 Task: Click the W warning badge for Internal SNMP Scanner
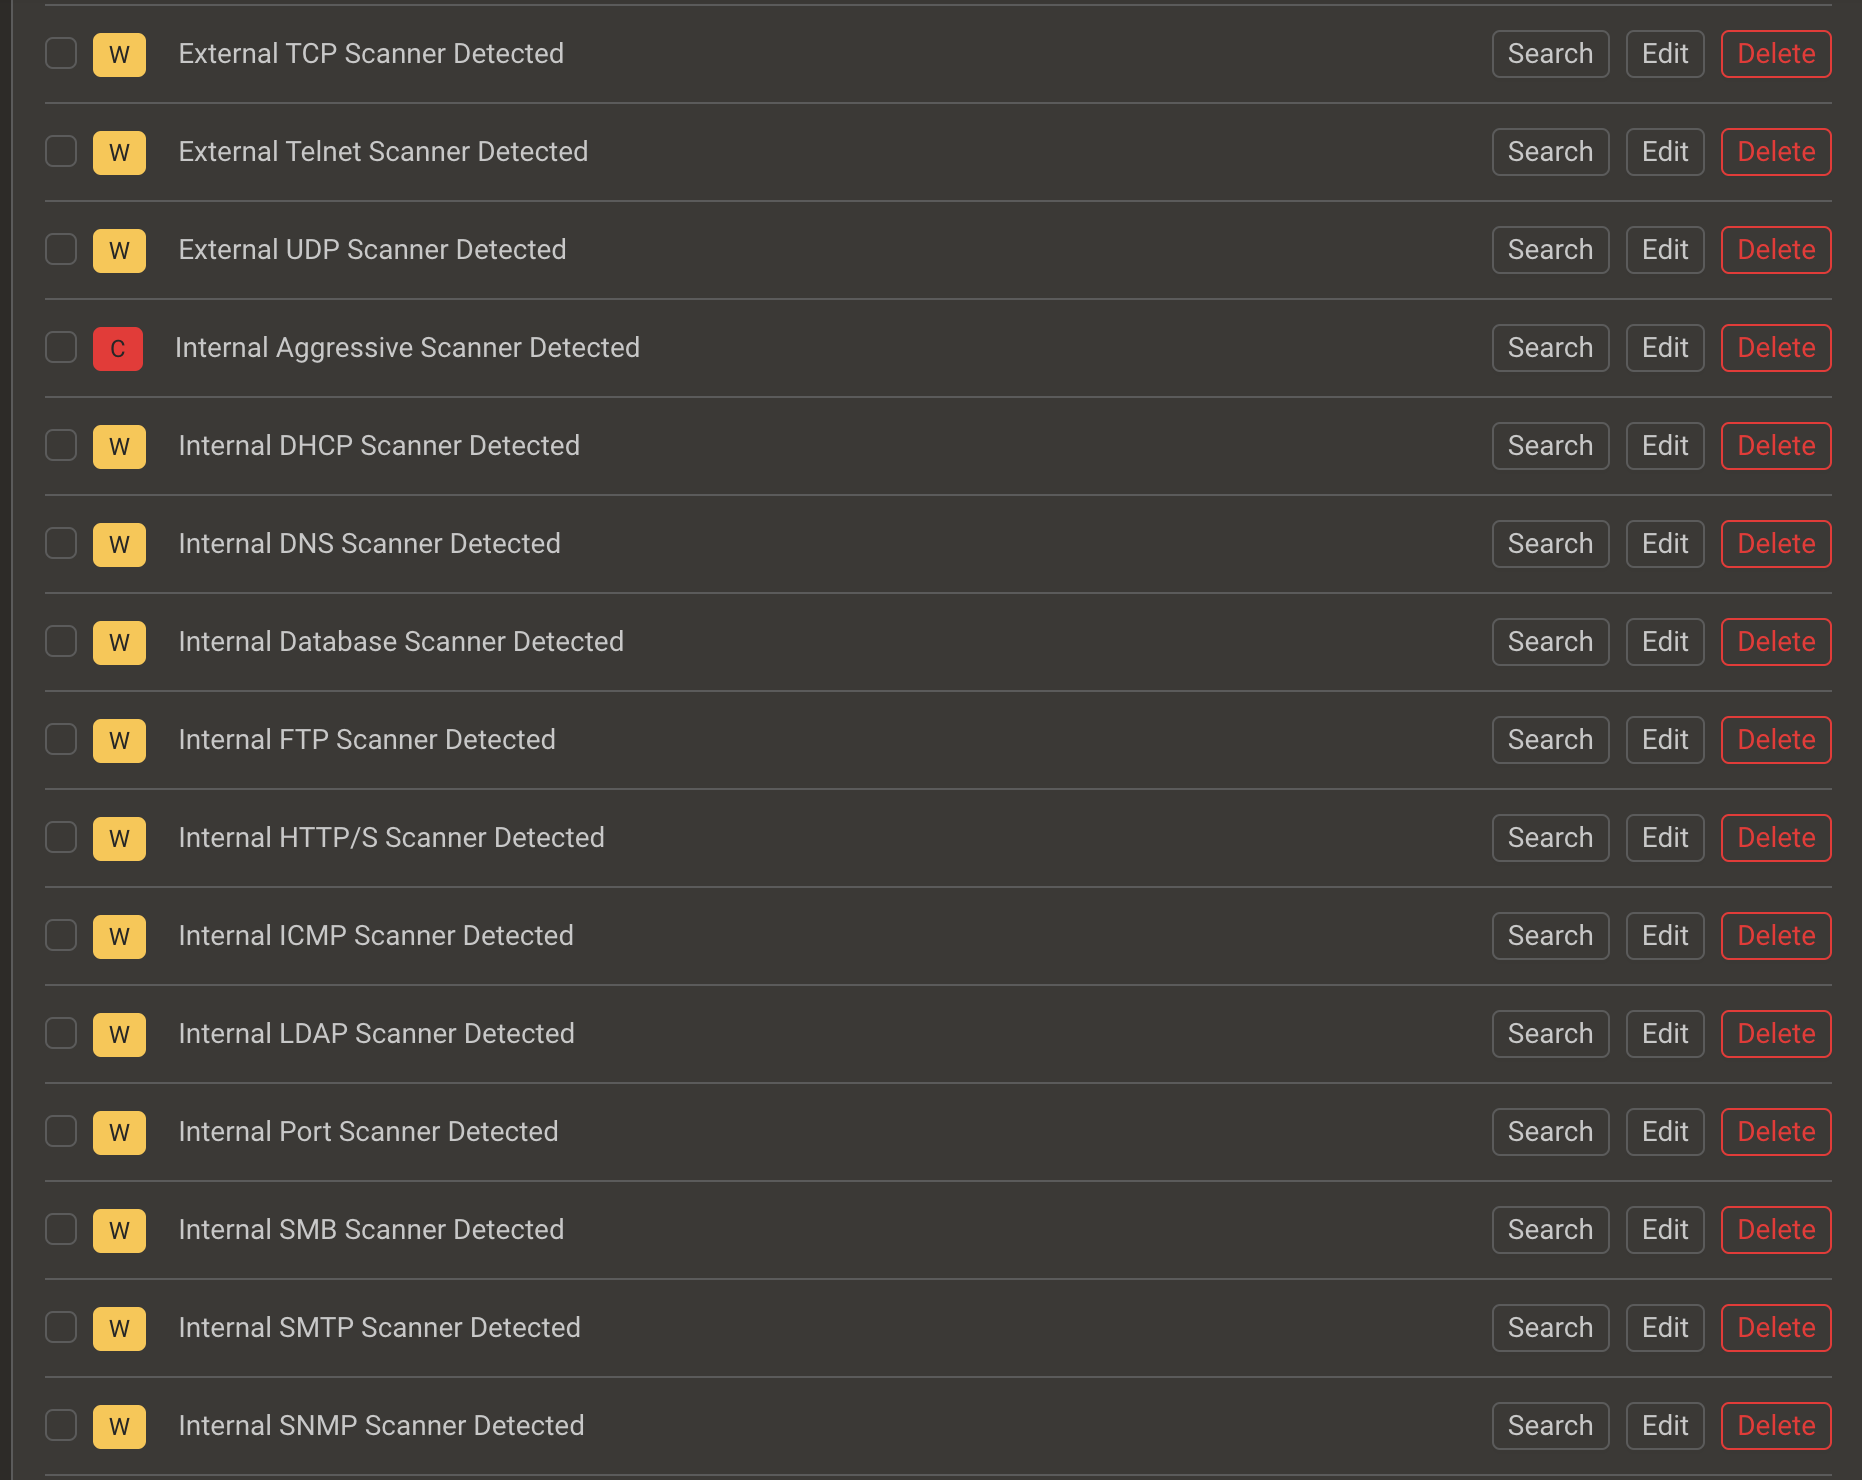[x=119, y=1427]
